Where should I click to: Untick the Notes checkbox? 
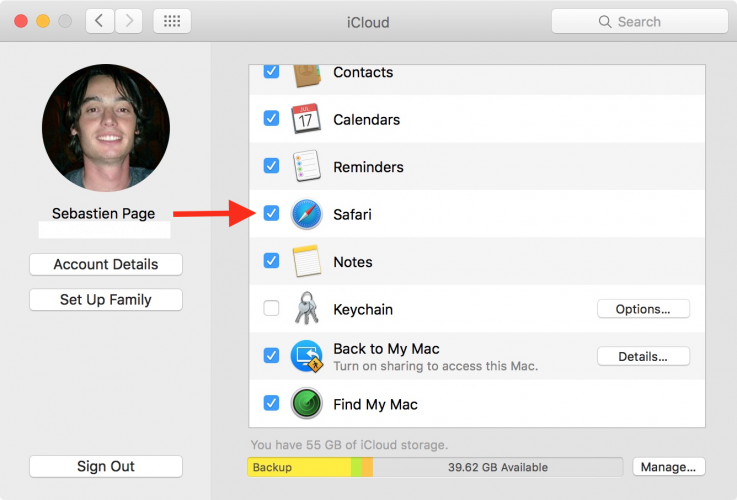pyautogui.click(x=271, y=260)
